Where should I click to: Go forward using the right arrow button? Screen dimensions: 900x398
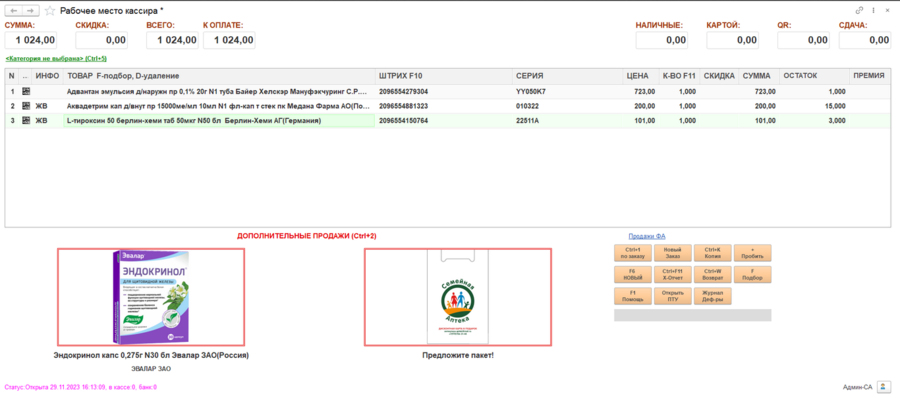point(31,10)
